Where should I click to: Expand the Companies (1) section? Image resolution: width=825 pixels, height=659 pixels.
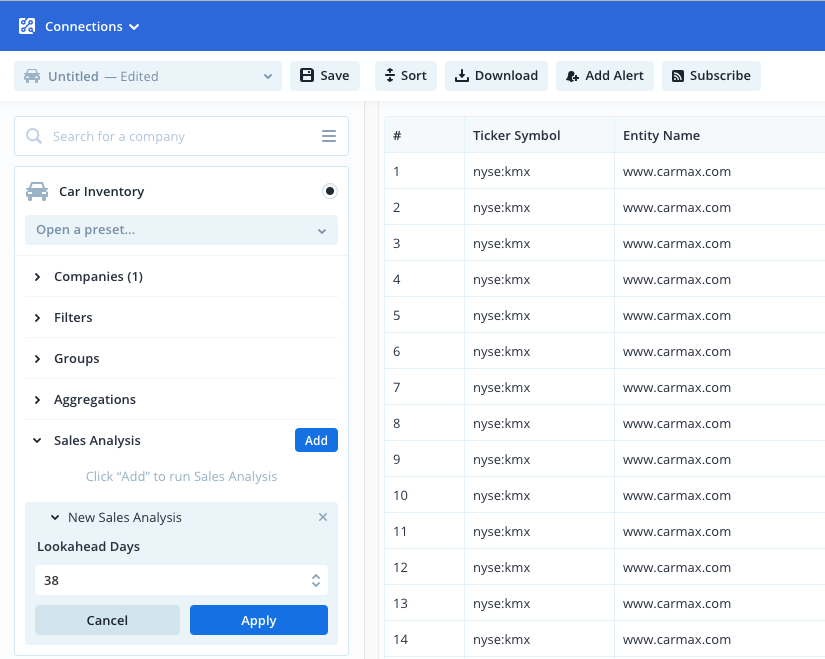pyautogui.click(x=182, y=276)
